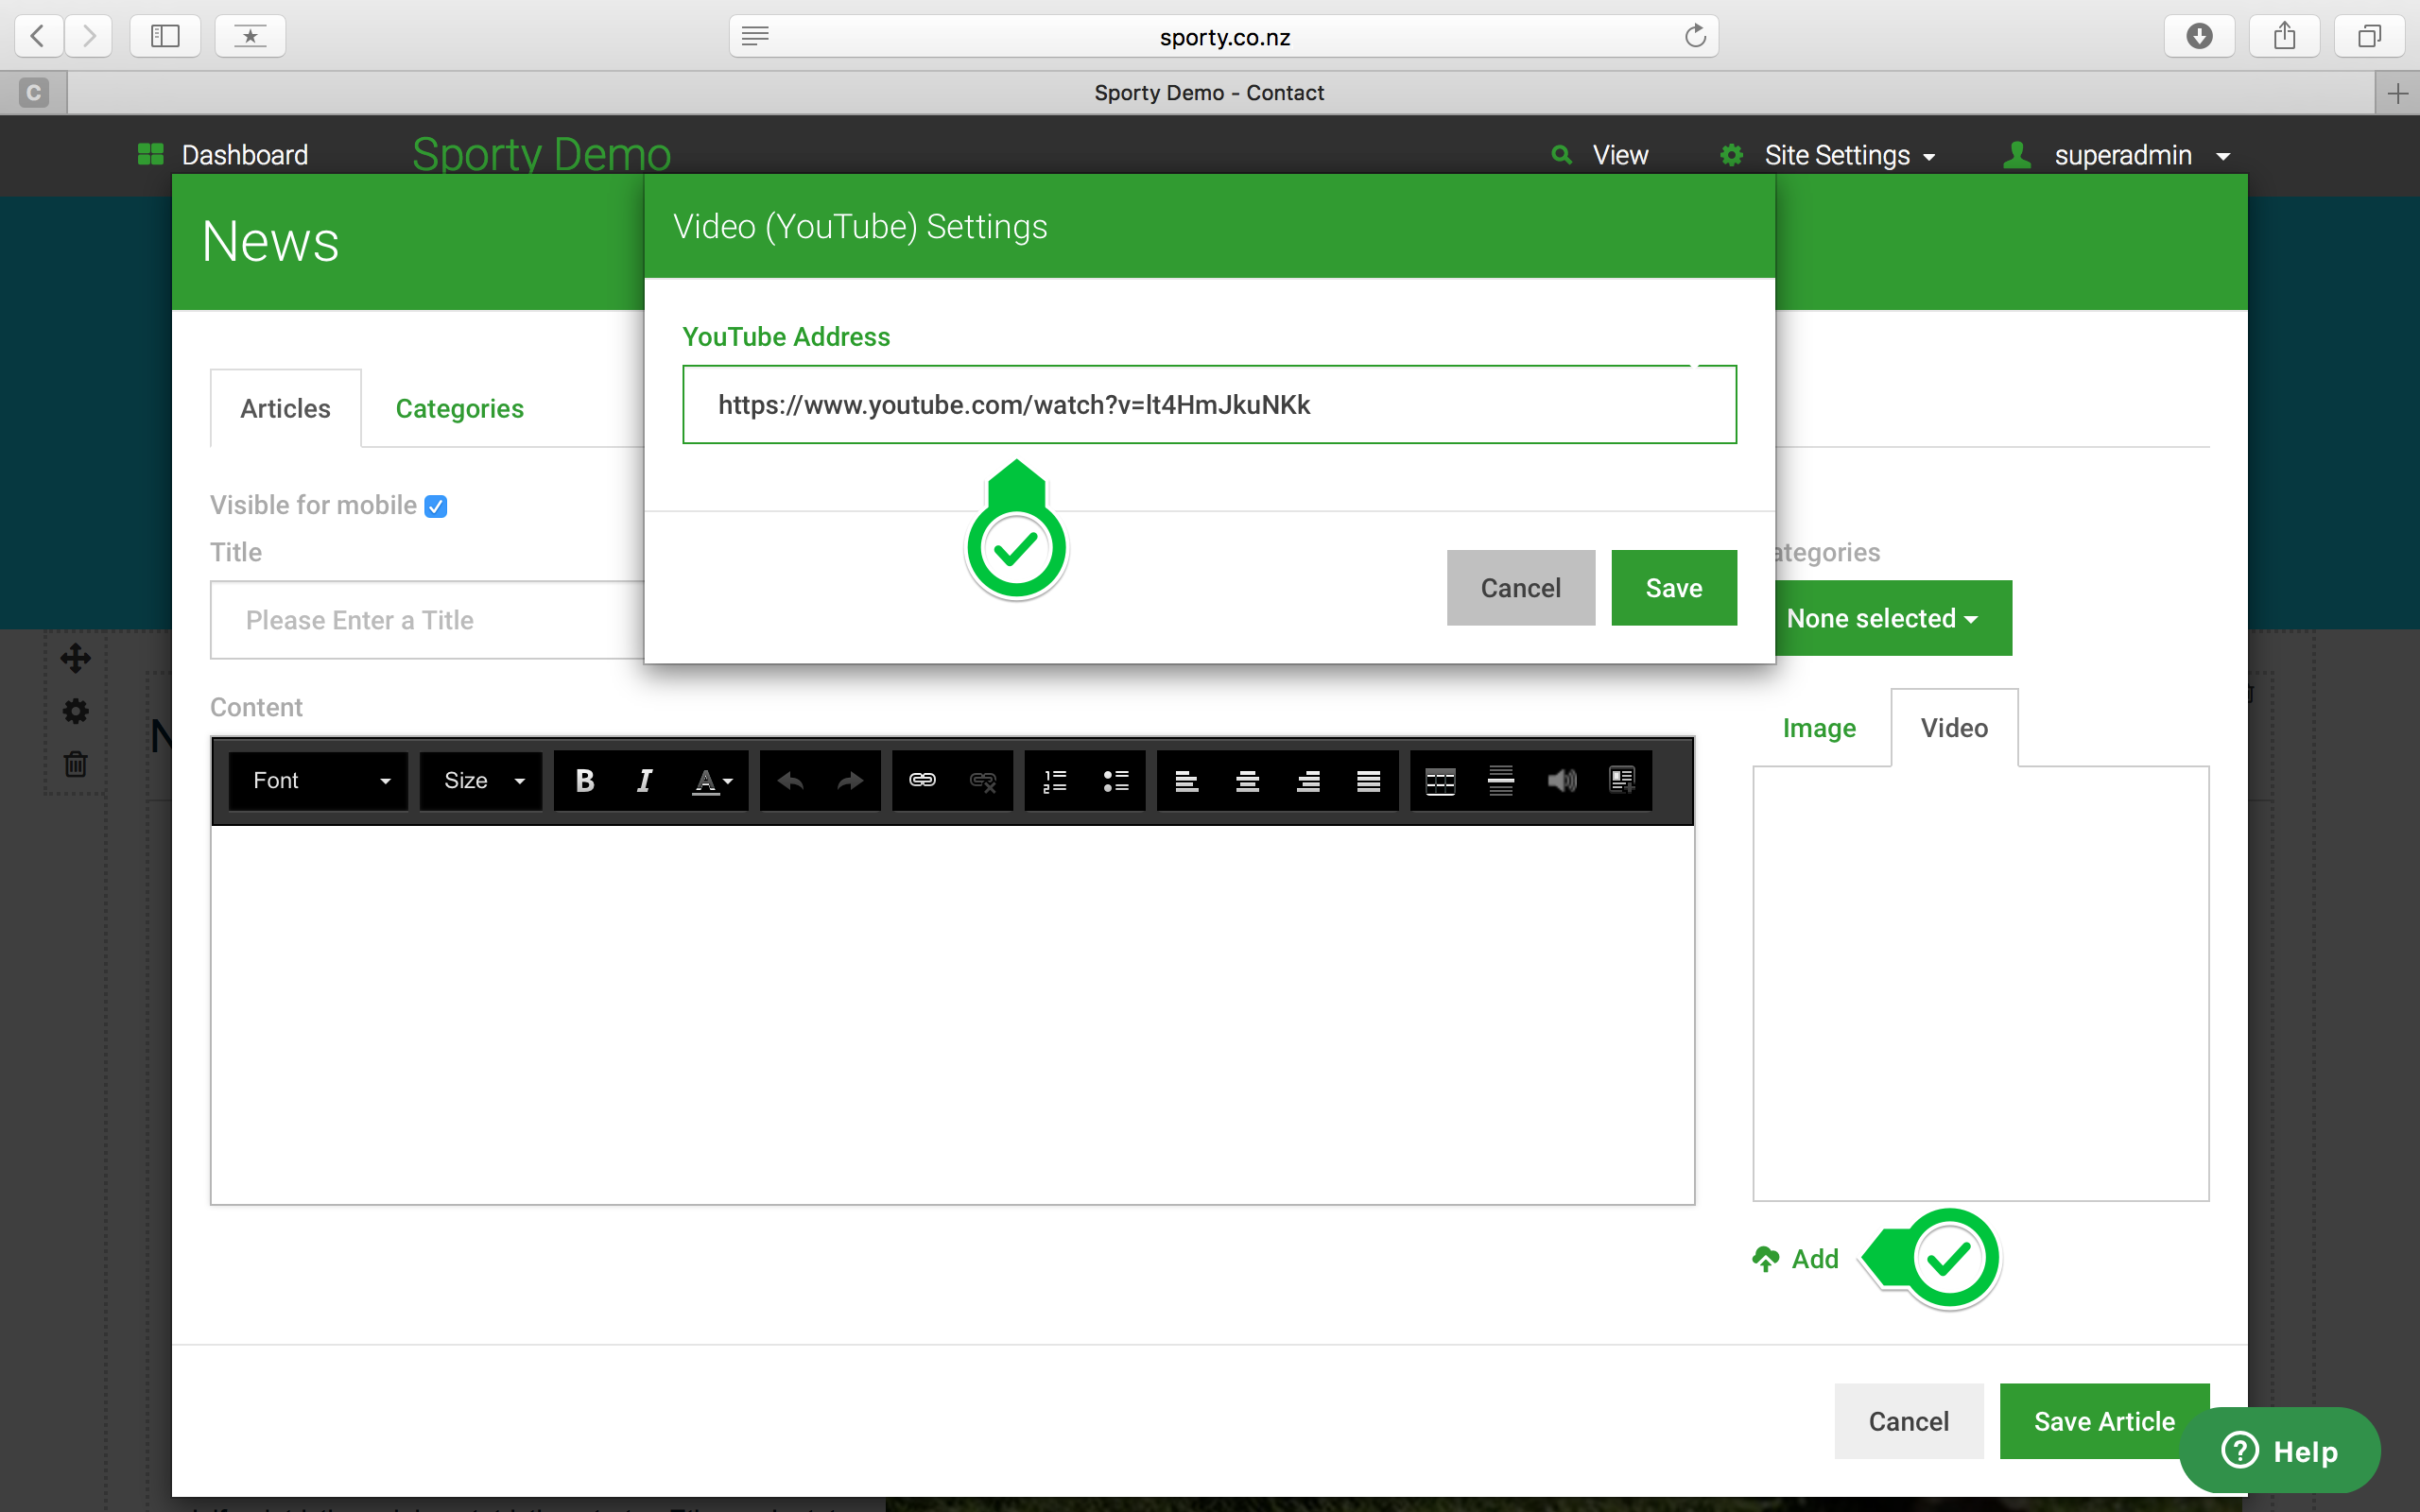
Task: Click inside the content editor area
Action: tap(952, 1014)
